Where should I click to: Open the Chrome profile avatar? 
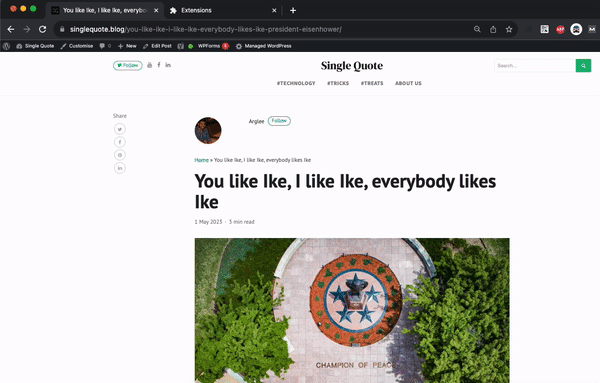pos(576,29)
